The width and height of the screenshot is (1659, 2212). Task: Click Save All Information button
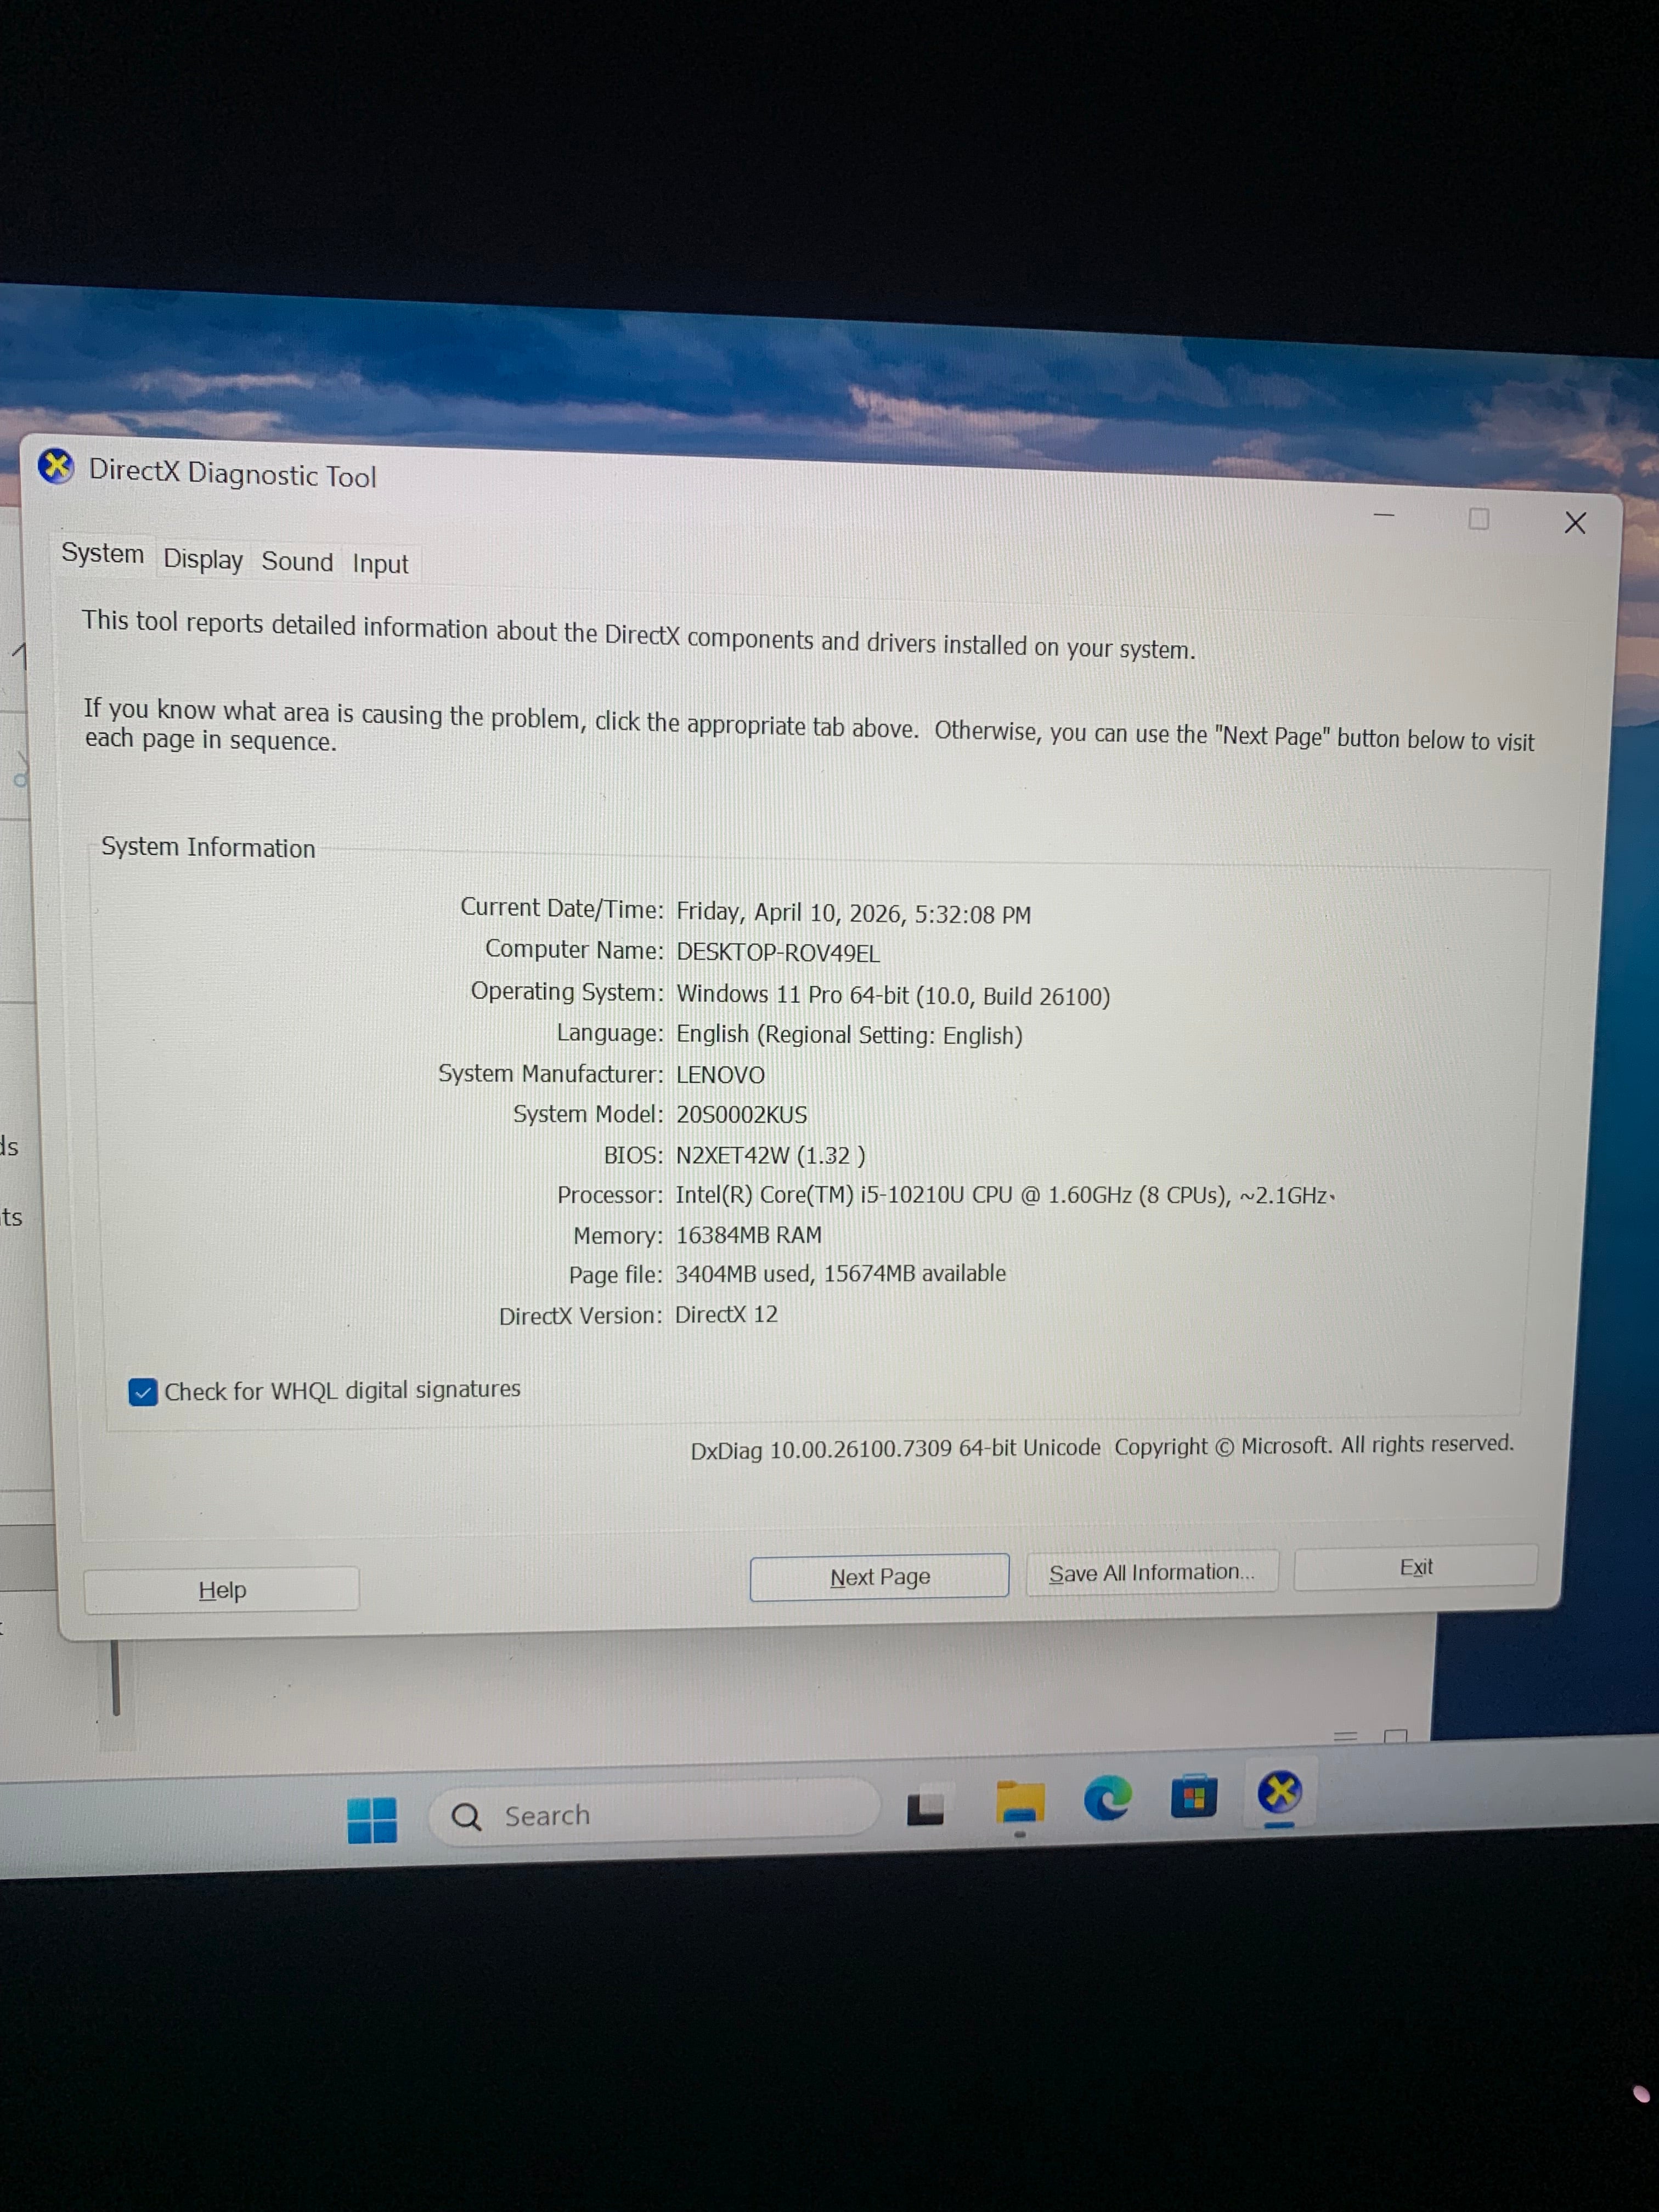[1152, 1573]
